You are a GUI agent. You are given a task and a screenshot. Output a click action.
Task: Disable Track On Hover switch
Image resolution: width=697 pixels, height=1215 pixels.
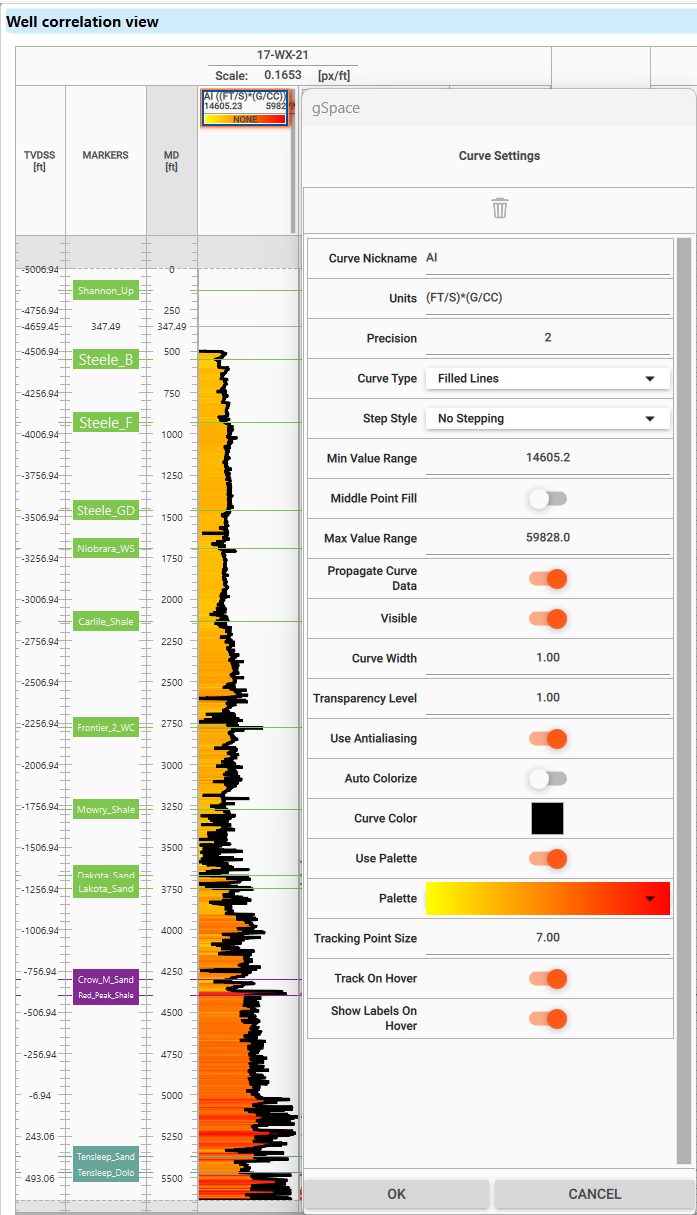point(548,978)
